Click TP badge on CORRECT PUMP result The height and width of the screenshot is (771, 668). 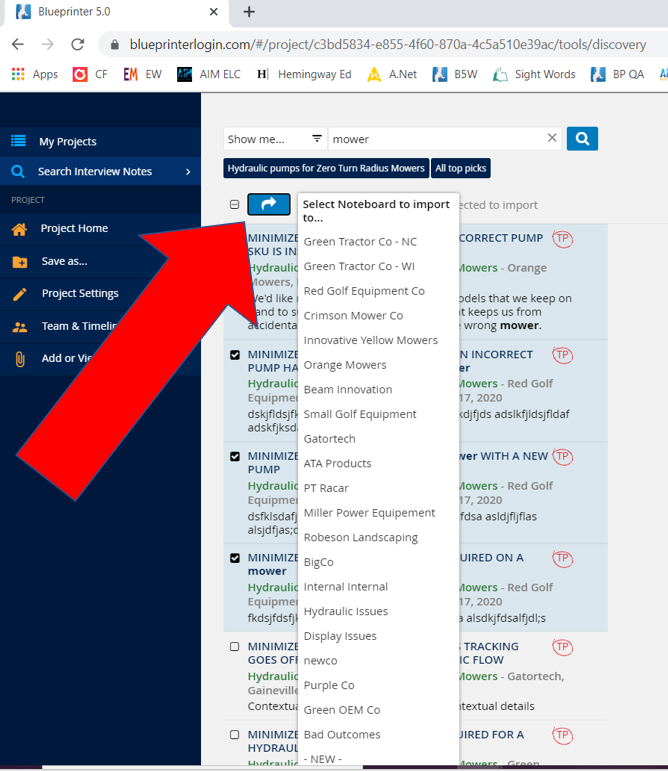pyautogui.click(x=562, y=239)
